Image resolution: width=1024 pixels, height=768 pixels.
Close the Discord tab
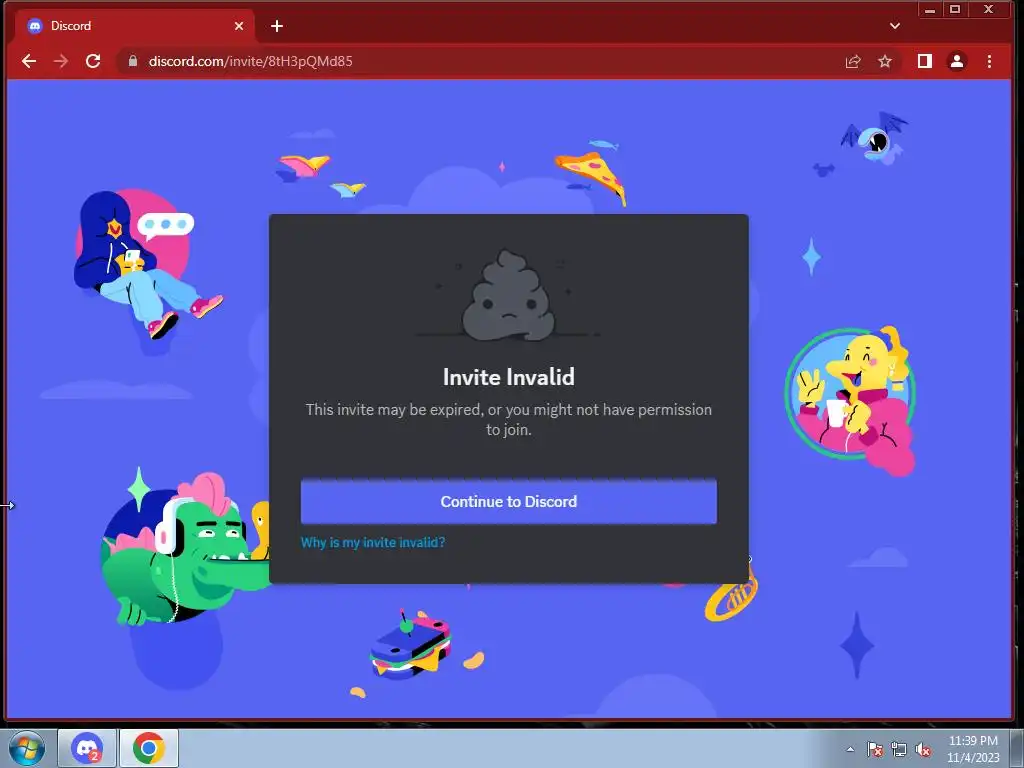click(x=239, y=26)
